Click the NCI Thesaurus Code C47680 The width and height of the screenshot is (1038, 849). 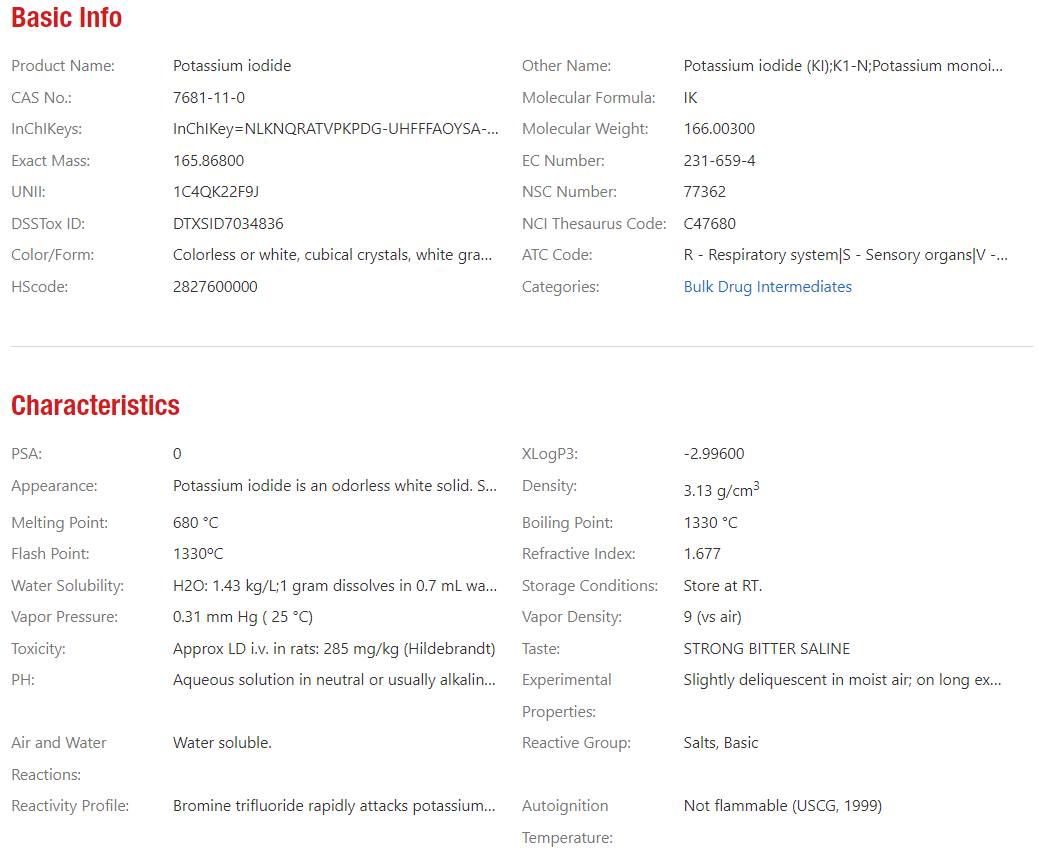(x=709, y=224)
